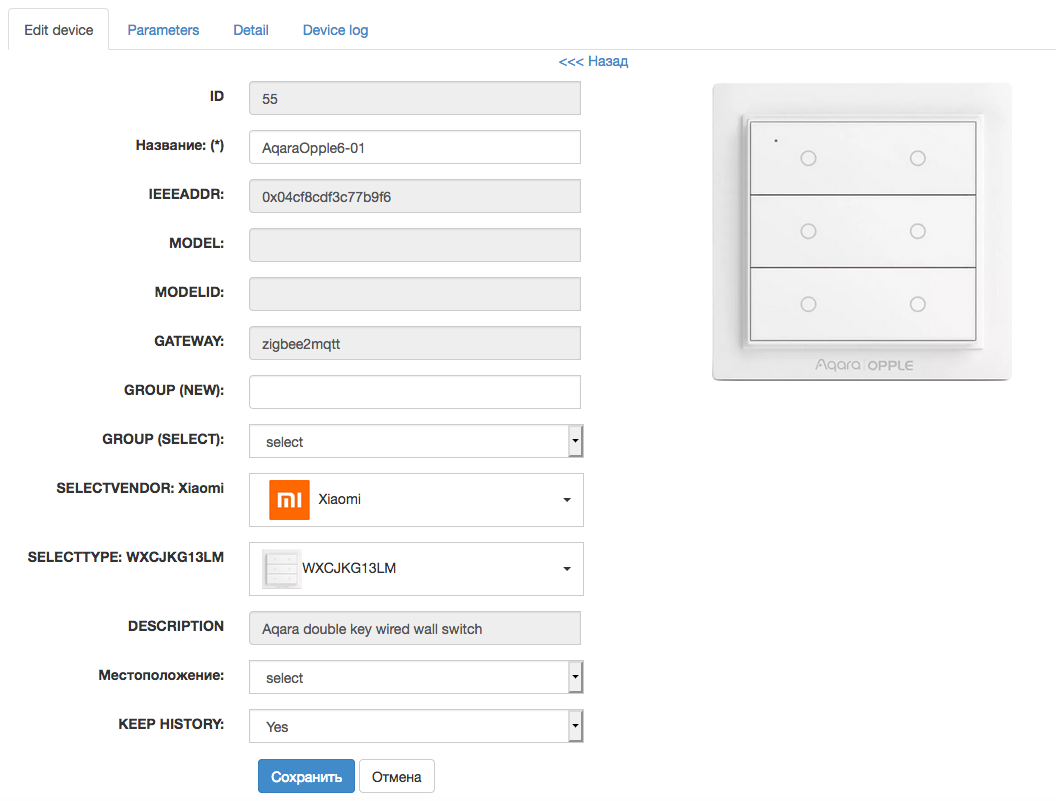
Task: Expand the Xiaomi vendor dropdown
Action: coord(415,500)
